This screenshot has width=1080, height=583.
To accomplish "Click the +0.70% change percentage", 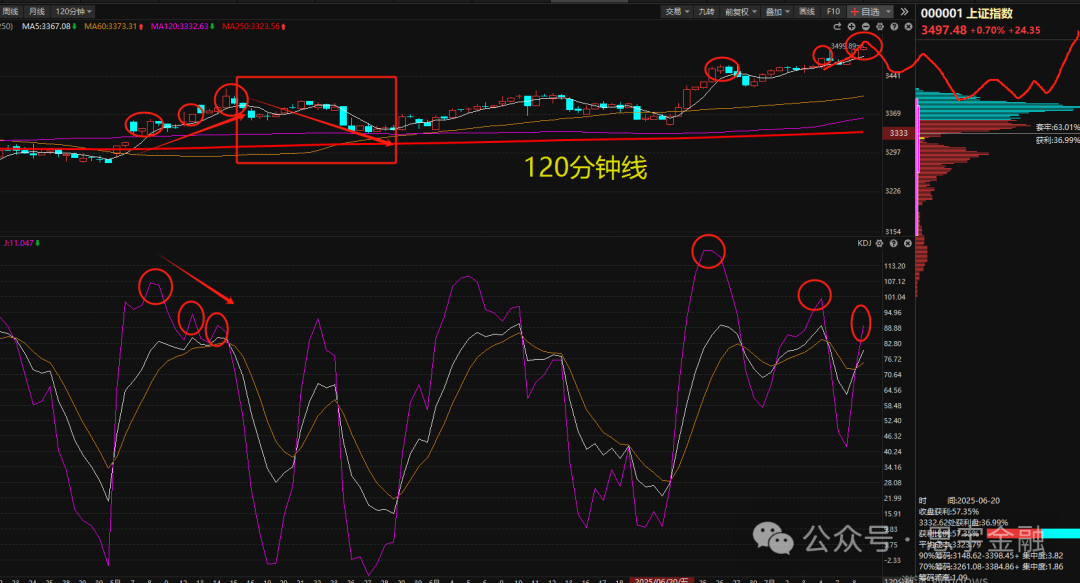I will 986,30.
